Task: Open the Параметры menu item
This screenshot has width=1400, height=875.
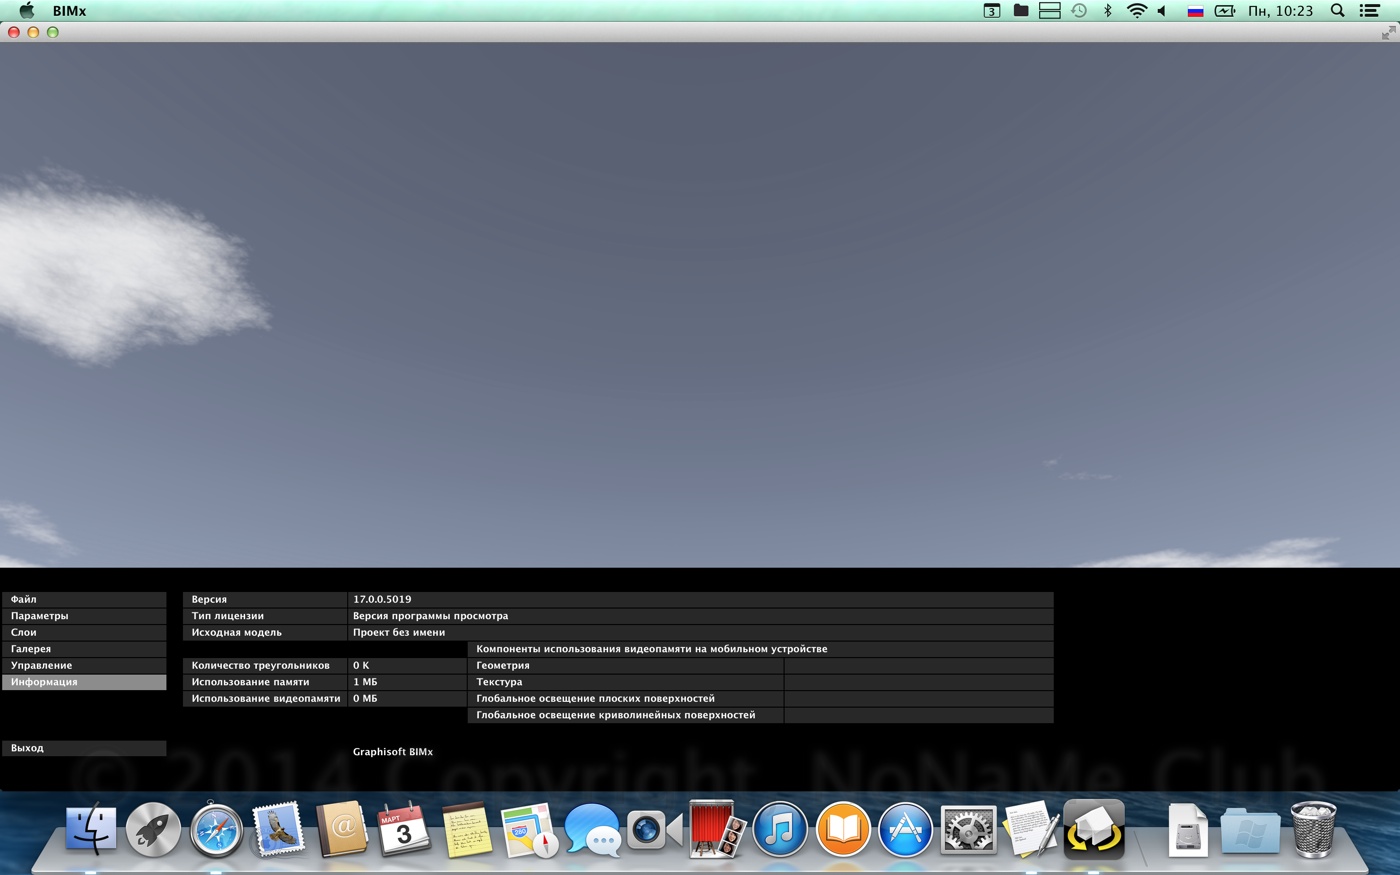Action: pyautogui.click(x=84, y=616)
